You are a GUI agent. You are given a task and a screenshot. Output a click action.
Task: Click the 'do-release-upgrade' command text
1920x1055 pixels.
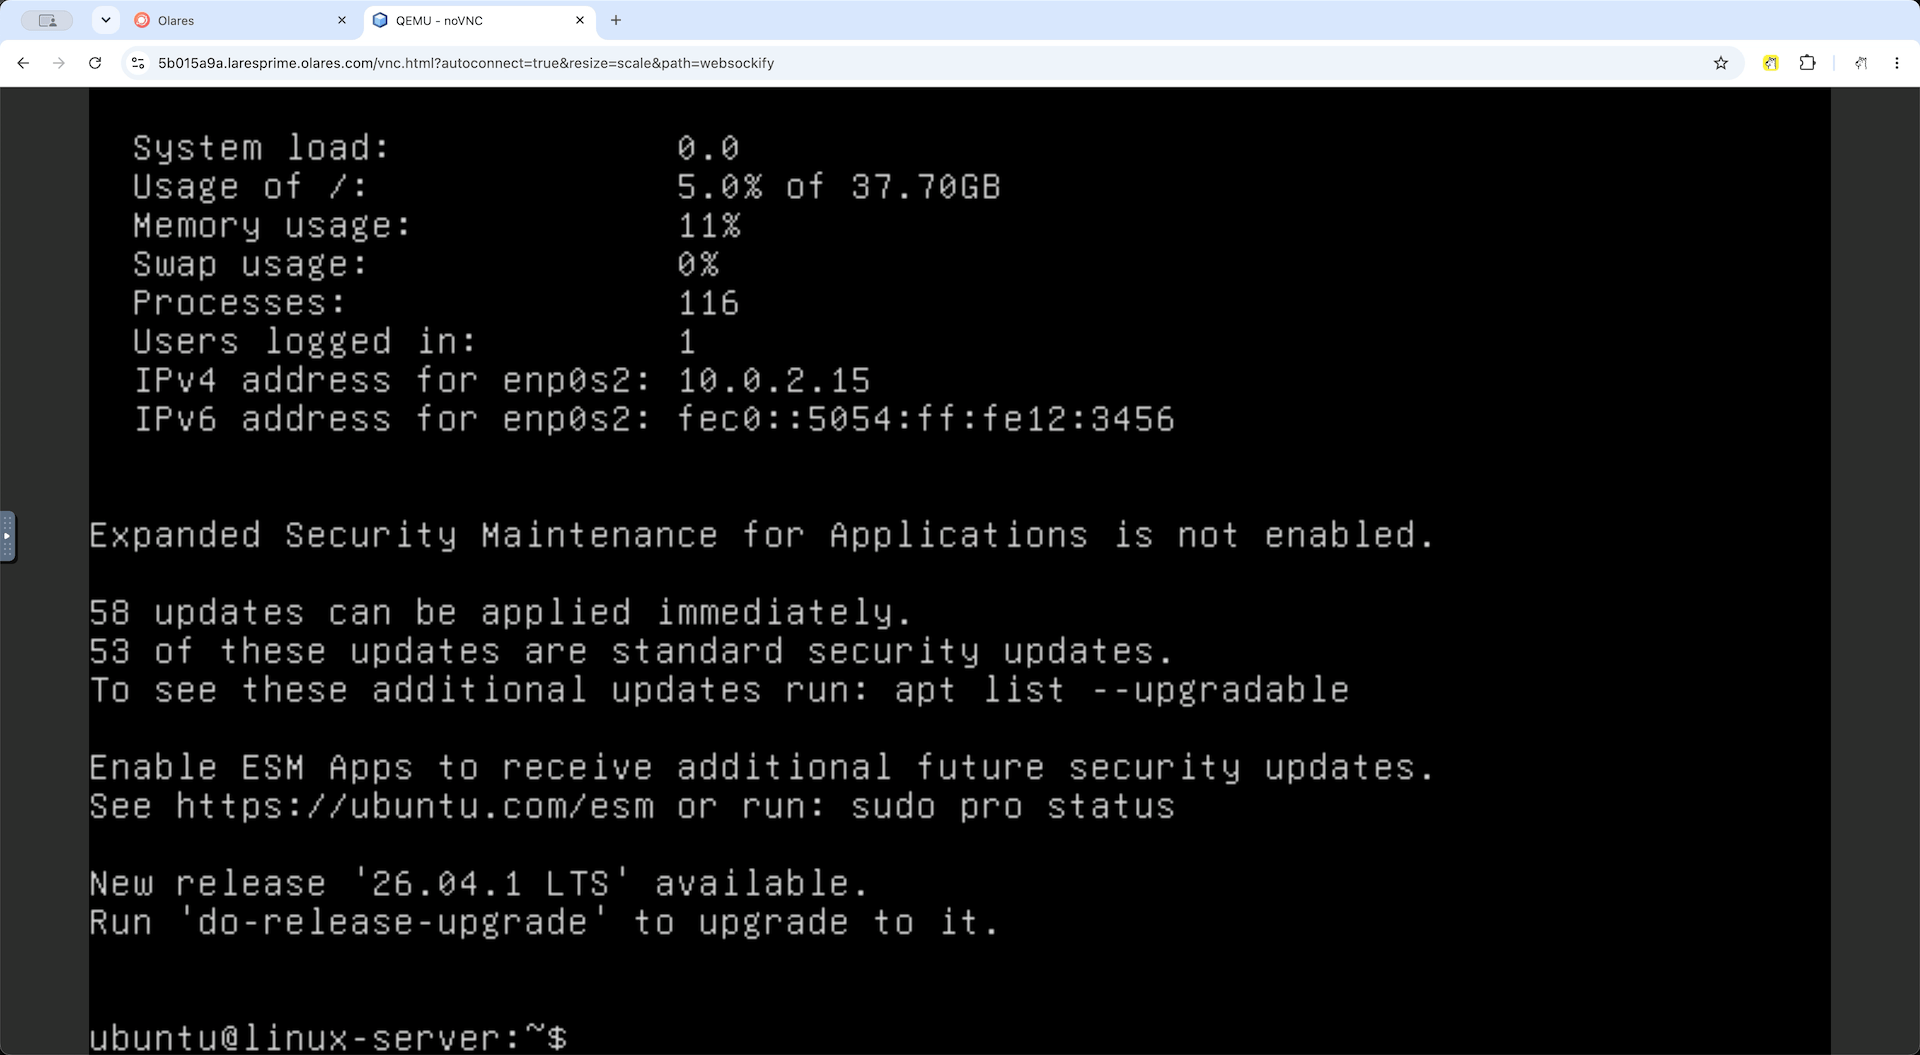pyautogui.click(x=393, y=922)
